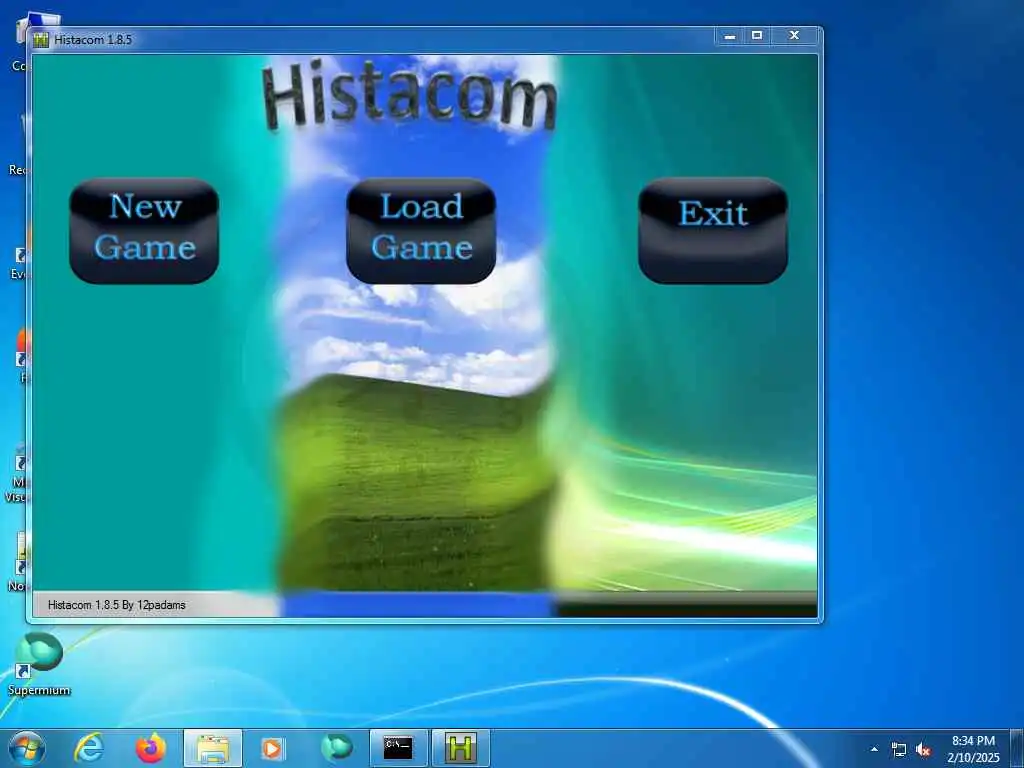Image resolution: width=1024 pixels, height=768 pixels.
Task: Click 'Histacom 1.8.5 By 12padams' status text
Action: click(x=117, y=605)
